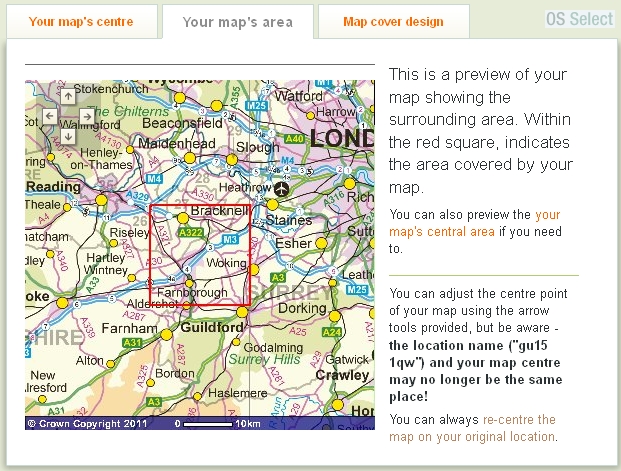Click the Beaconsfield label on the map
Viewport: 621px width, 471px height.
point(182,123)
